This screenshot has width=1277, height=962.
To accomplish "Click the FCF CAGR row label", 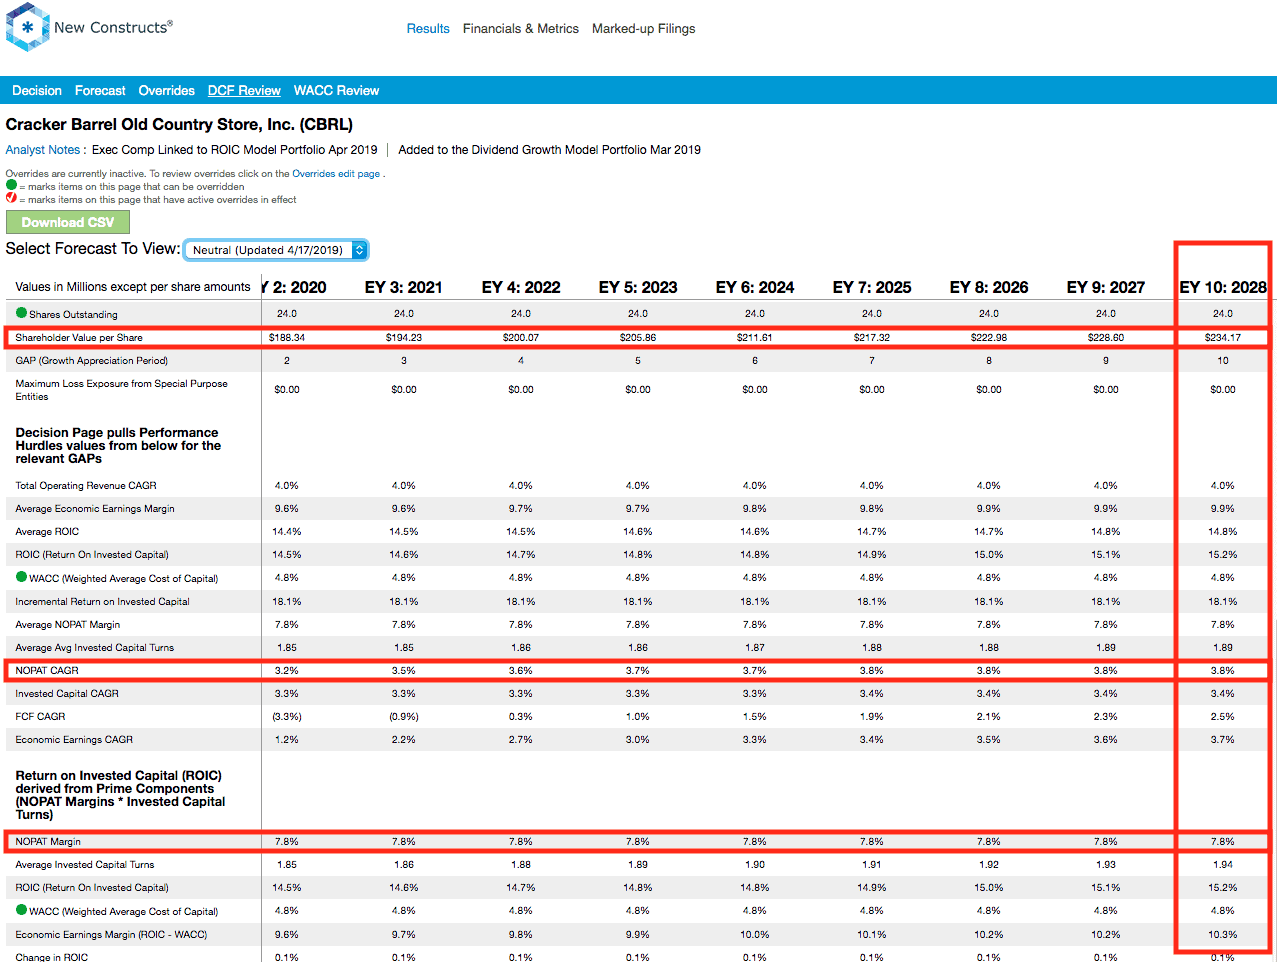I will 40,717.
